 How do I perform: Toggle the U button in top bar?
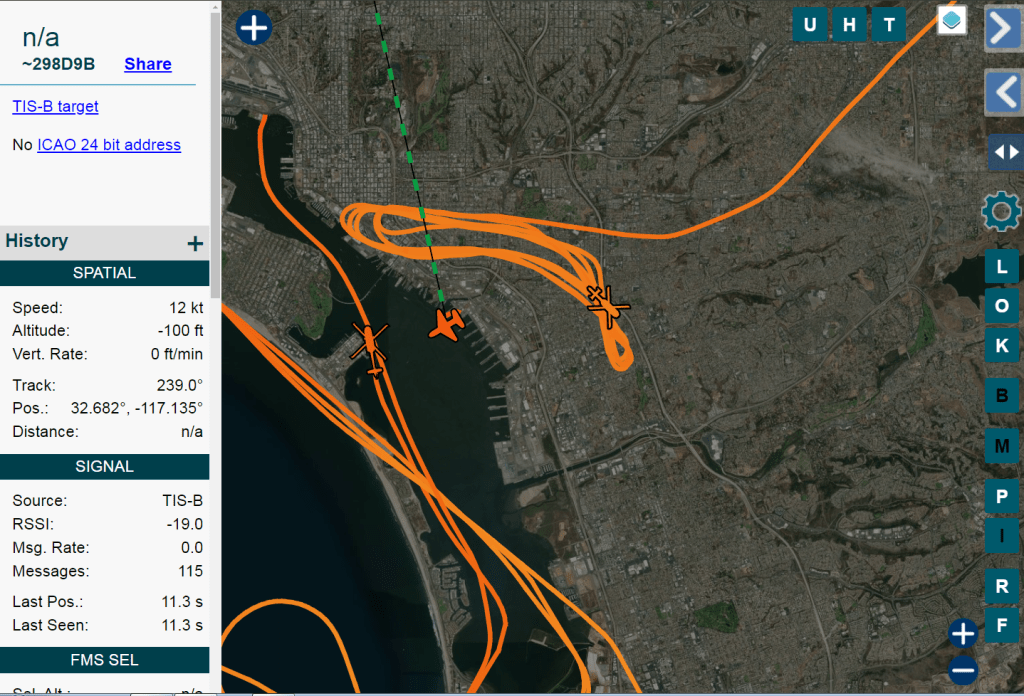(x=810, y=25)
